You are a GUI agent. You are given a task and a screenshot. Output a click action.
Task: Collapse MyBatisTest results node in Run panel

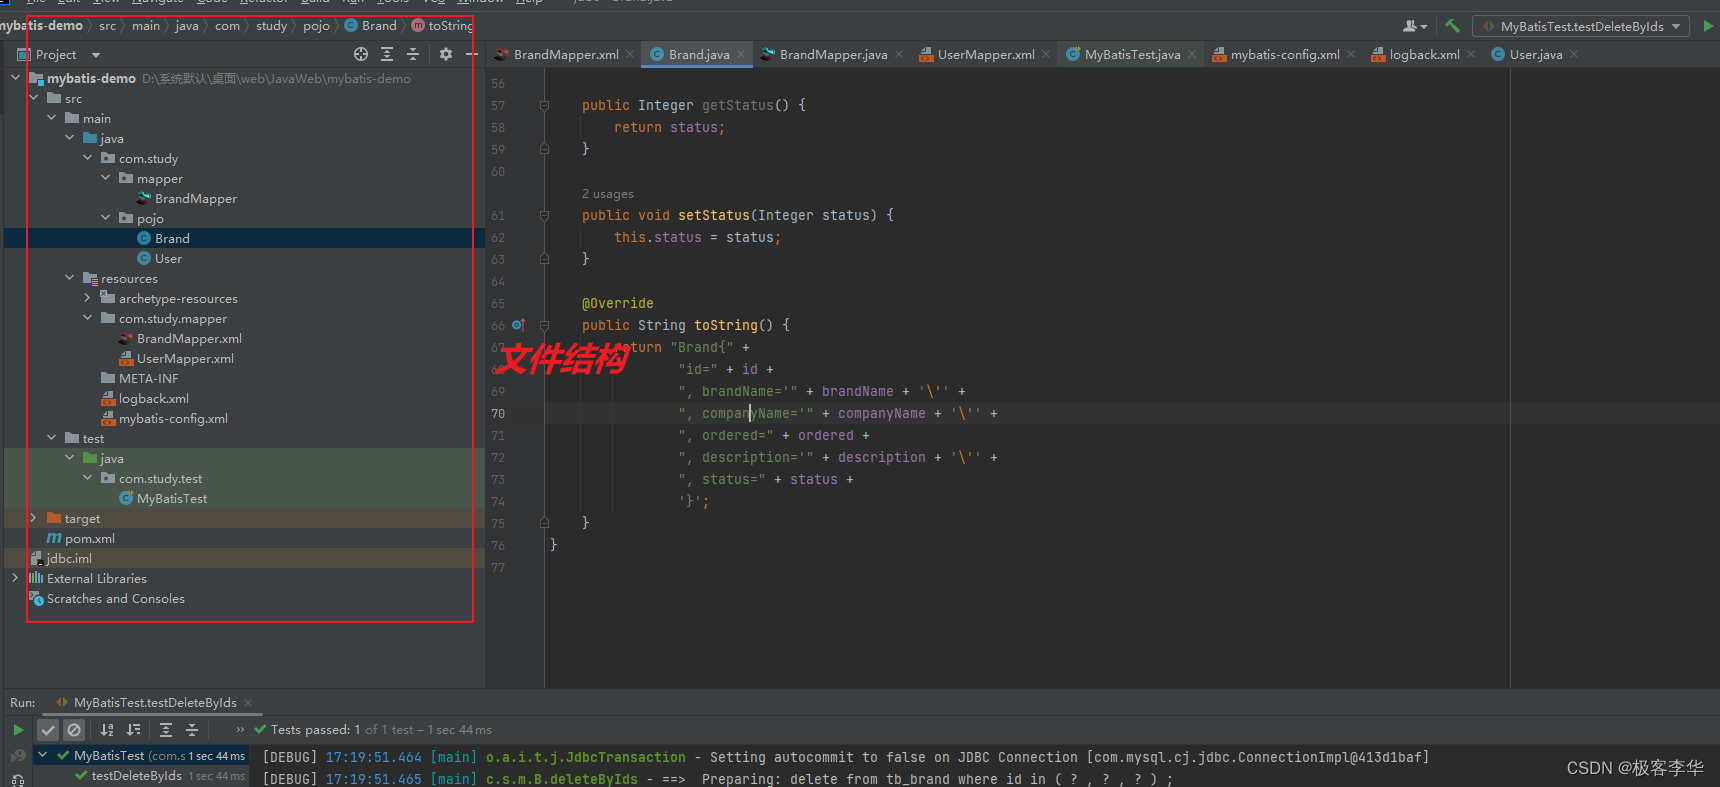pyautogui.click(x=42, y=755)
